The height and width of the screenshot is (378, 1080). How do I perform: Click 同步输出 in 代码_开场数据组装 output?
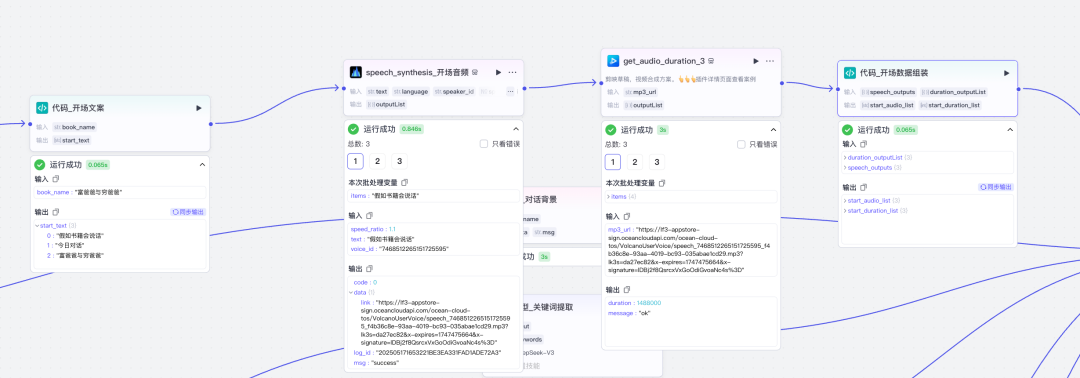click(996, 187)
